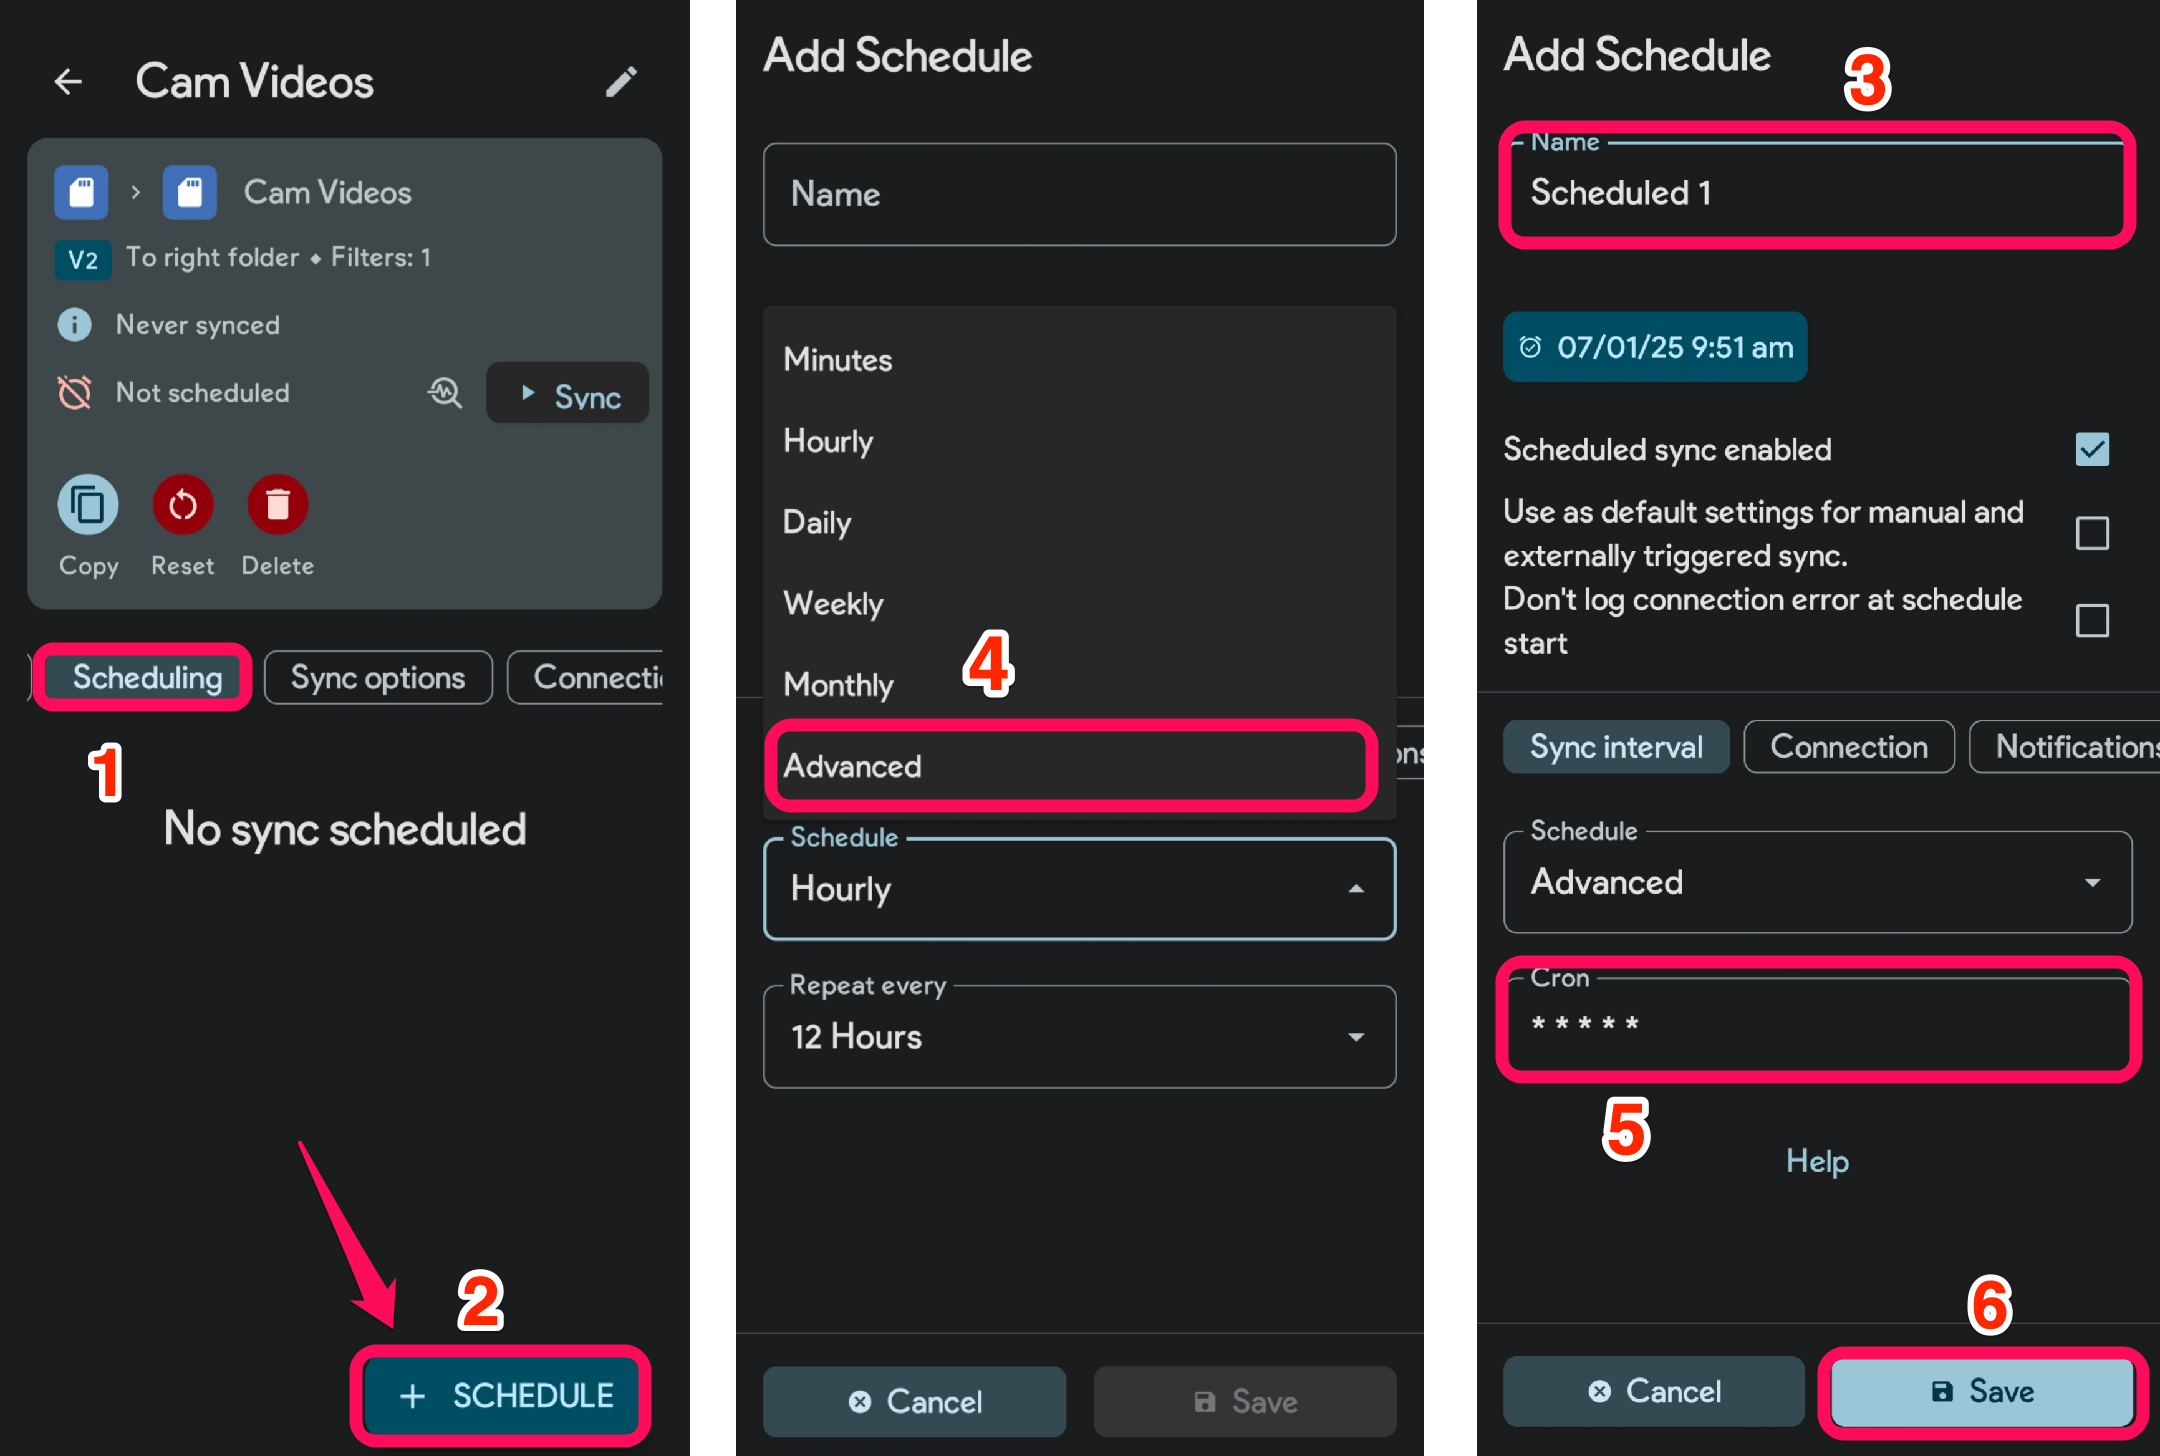Click the Save button to confirm schedule
Screen dimensions: 2160x1456
pos(1989,1391)
